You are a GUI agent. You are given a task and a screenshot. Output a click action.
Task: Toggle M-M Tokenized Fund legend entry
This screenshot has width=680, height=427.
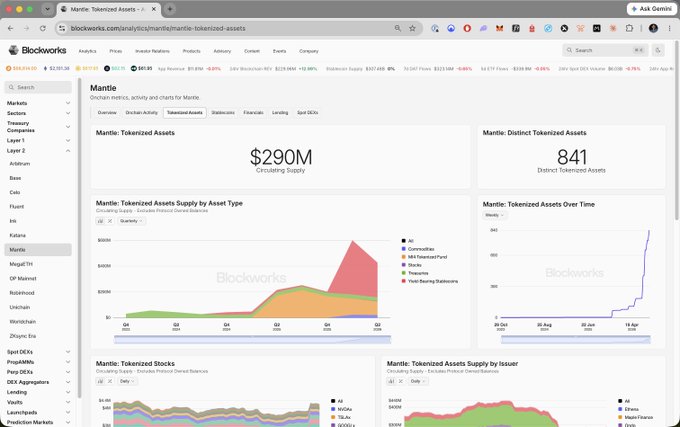(x=424, y=257)
